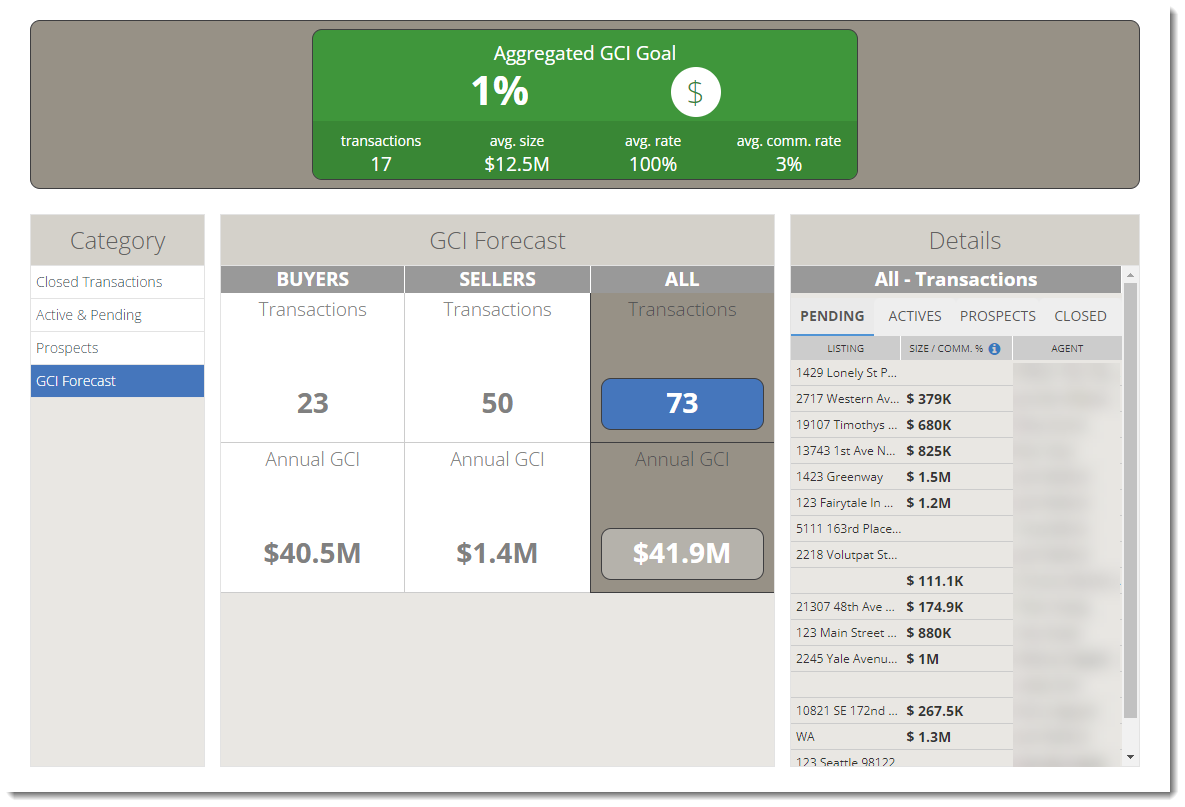Click the info icon beside Size / Comm. %
This screenshot has width=1185, height=807.
point(994,349)
